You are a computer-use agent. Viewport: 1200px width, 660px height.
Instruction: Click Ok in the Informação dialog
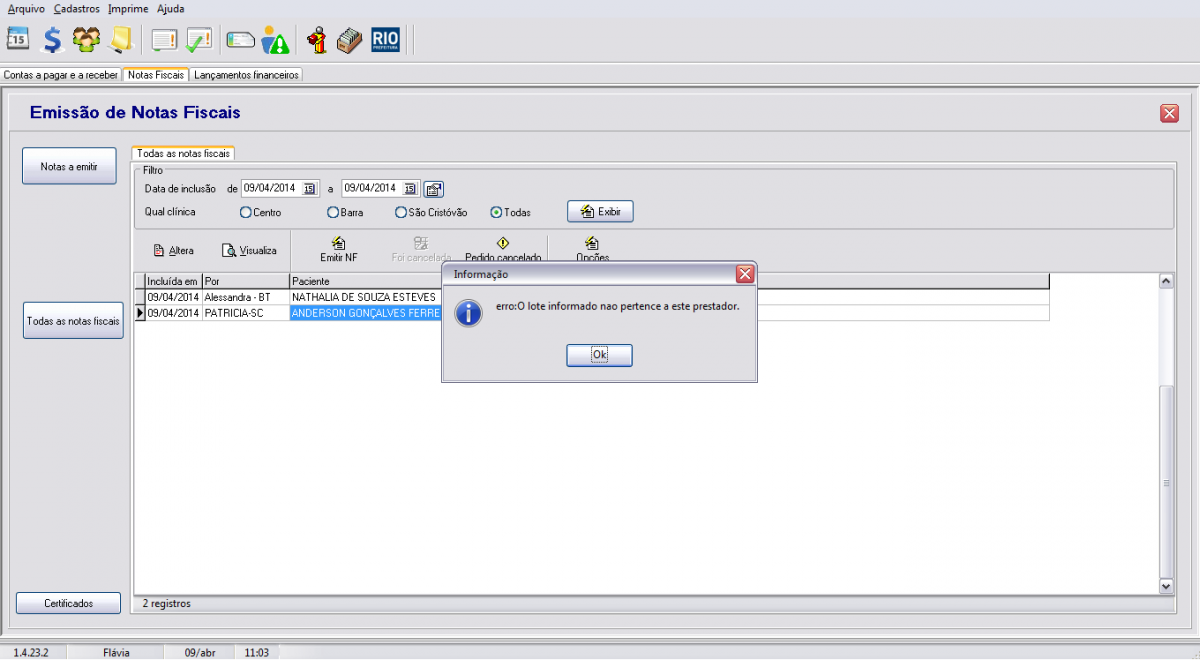tap(599, 355)
